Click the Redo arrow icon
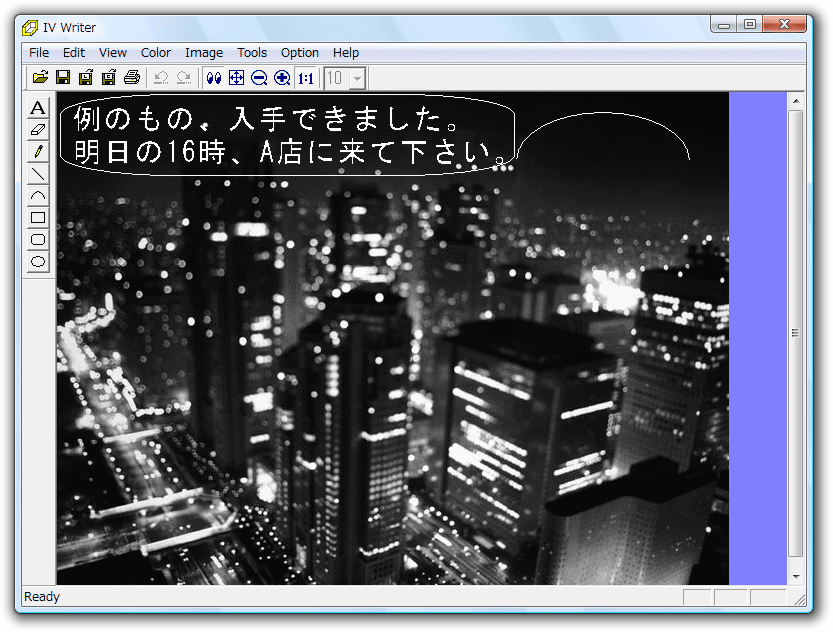833x632 pixels. pyautogui.click(x=184, y=78)
